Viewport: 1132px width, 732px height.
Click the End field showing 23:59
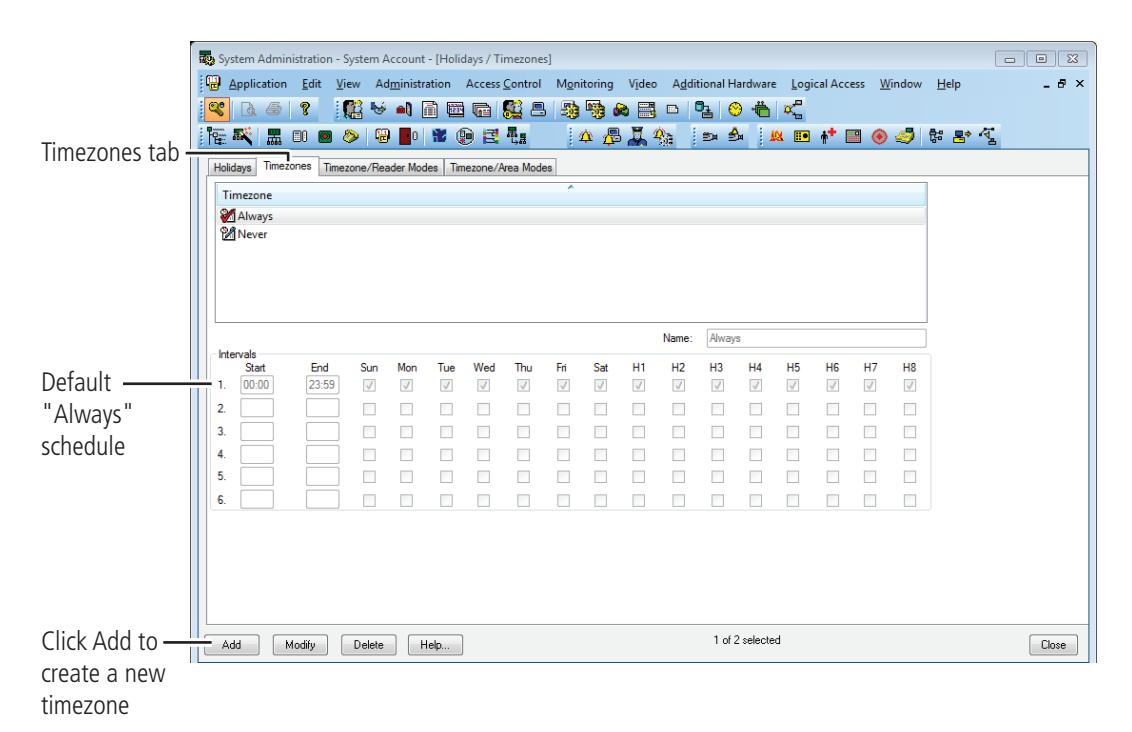point(322,385)
